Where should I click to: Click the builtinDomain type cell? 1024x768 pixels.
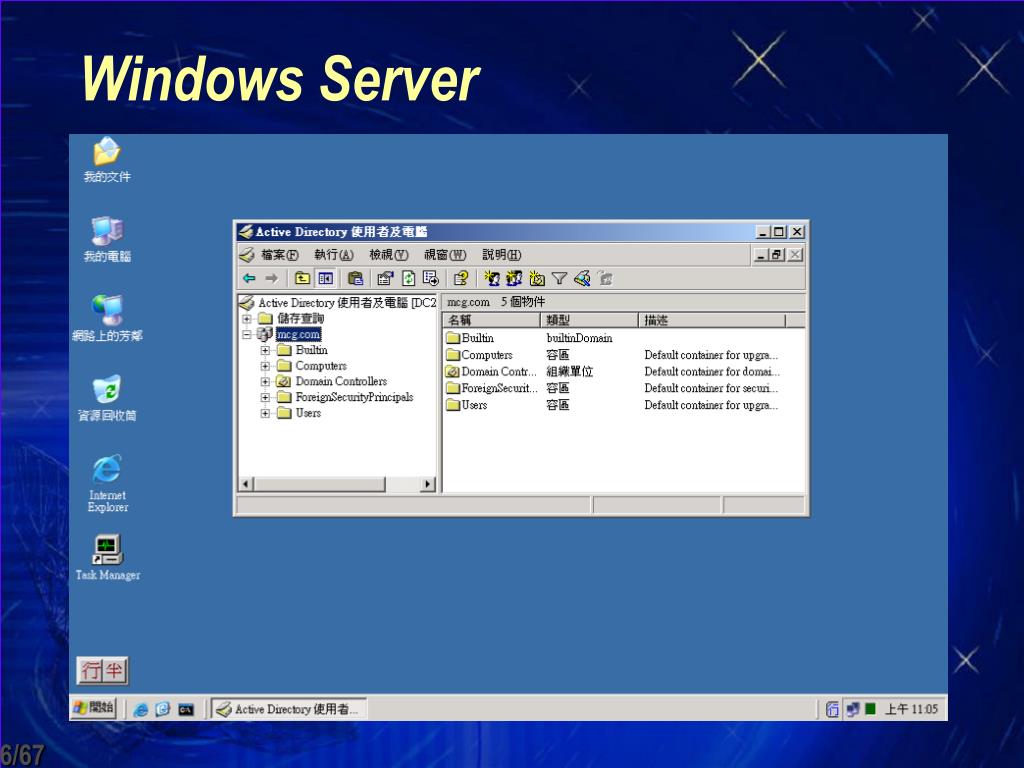click(579, 338)
